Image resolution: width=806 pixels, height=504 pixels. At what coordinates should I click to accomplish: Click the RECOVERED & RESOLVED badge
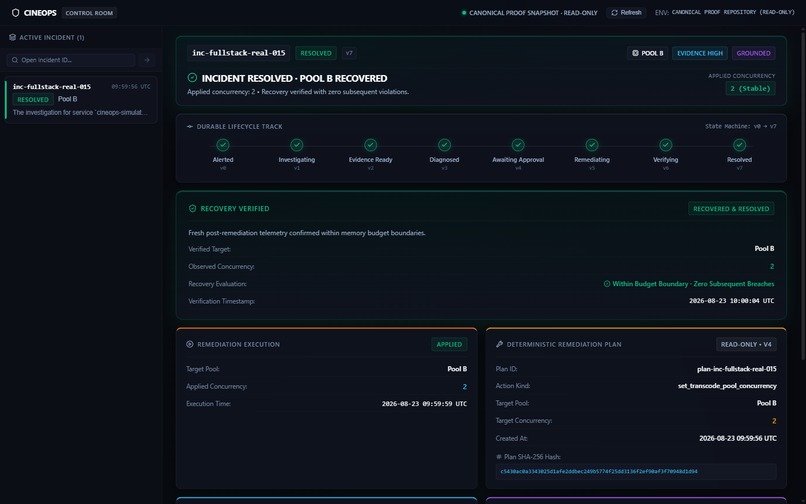tap(731, 209)
